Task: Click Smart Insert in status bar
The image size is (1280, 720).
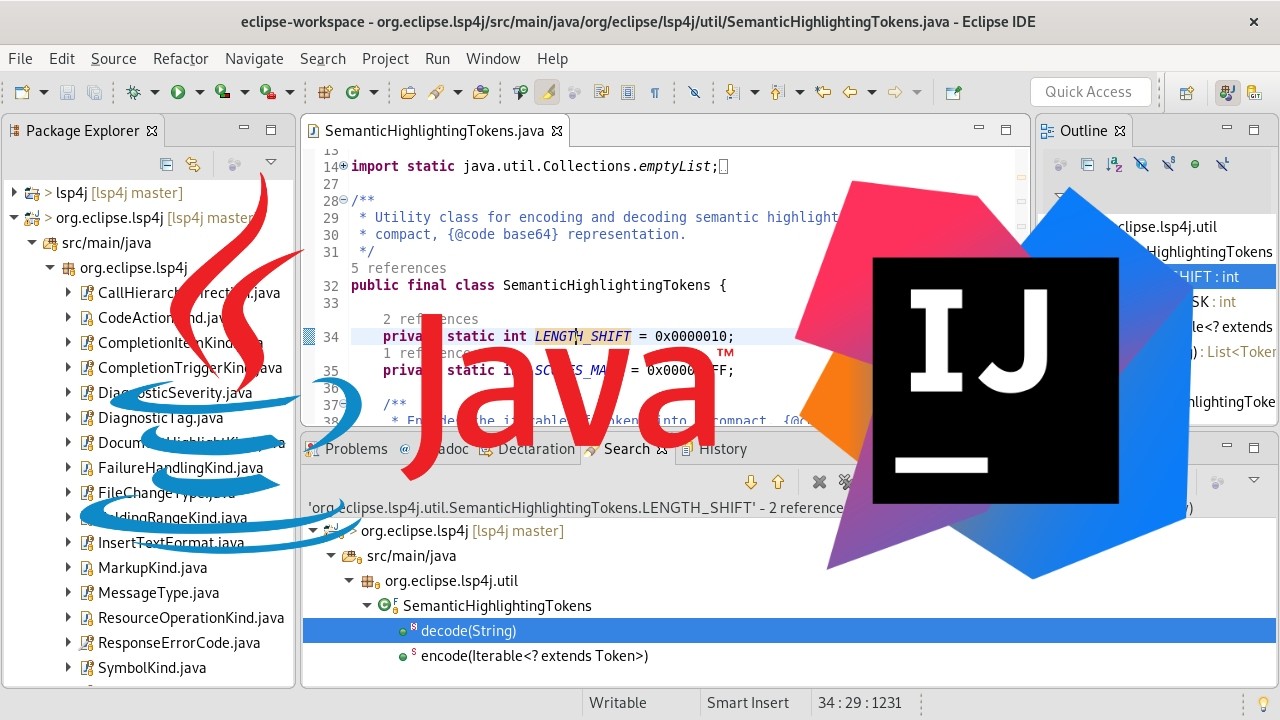Action: click(x=748, y=703)
